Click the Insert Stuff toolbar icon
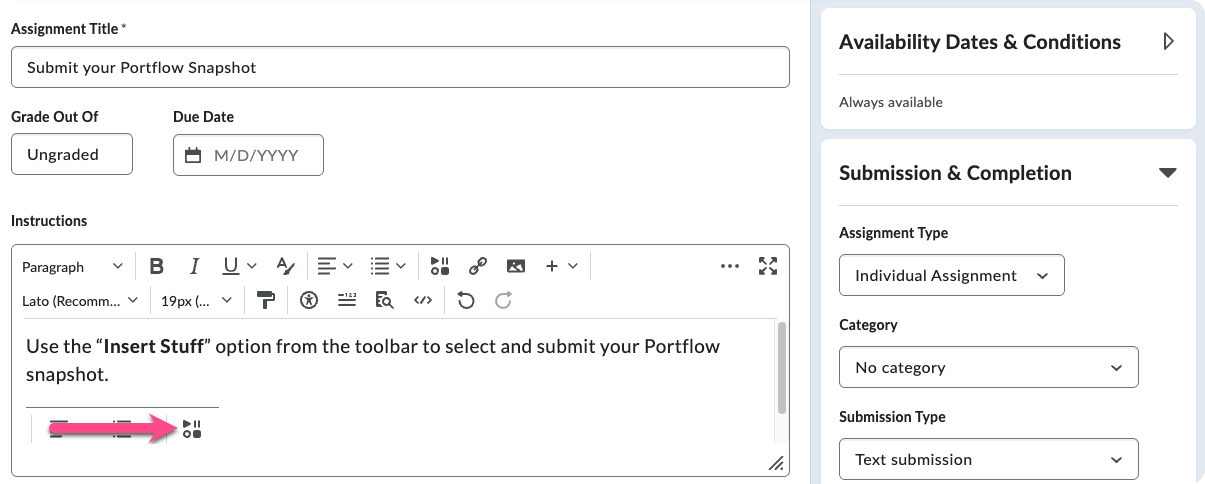 [x=440, y=266]
